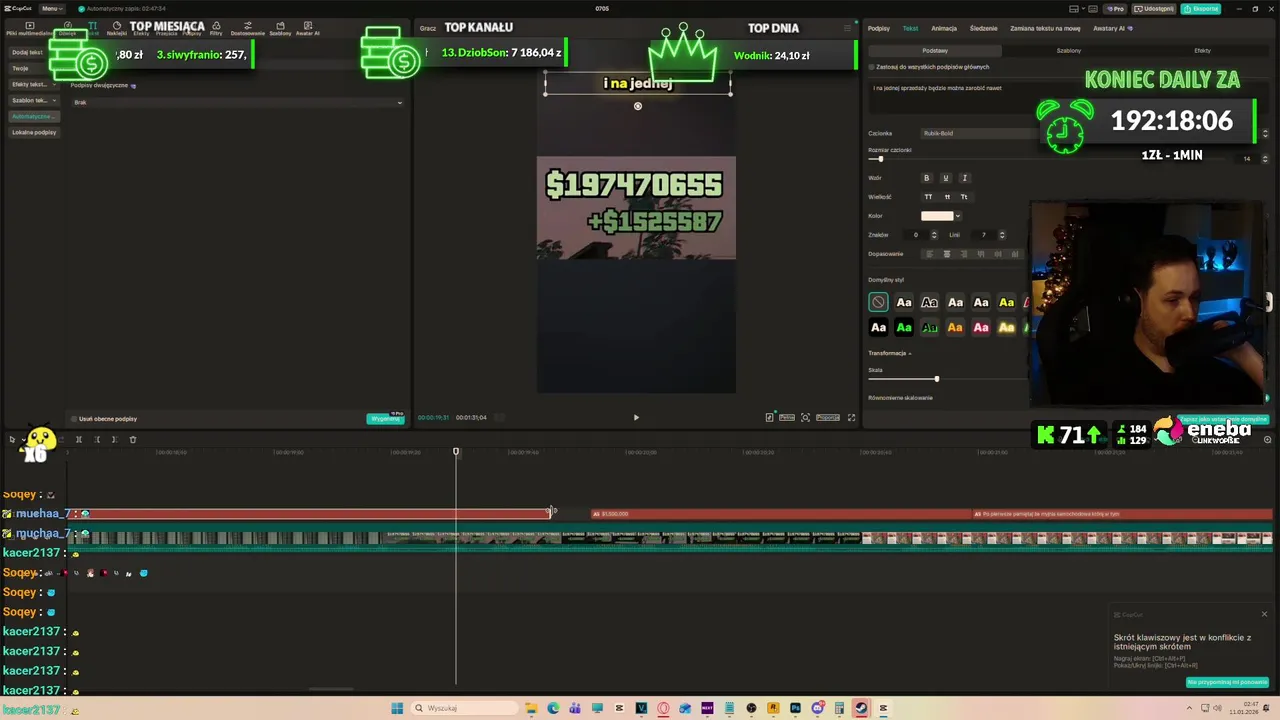Click the Wygeneruj generate button

(385, 418)
